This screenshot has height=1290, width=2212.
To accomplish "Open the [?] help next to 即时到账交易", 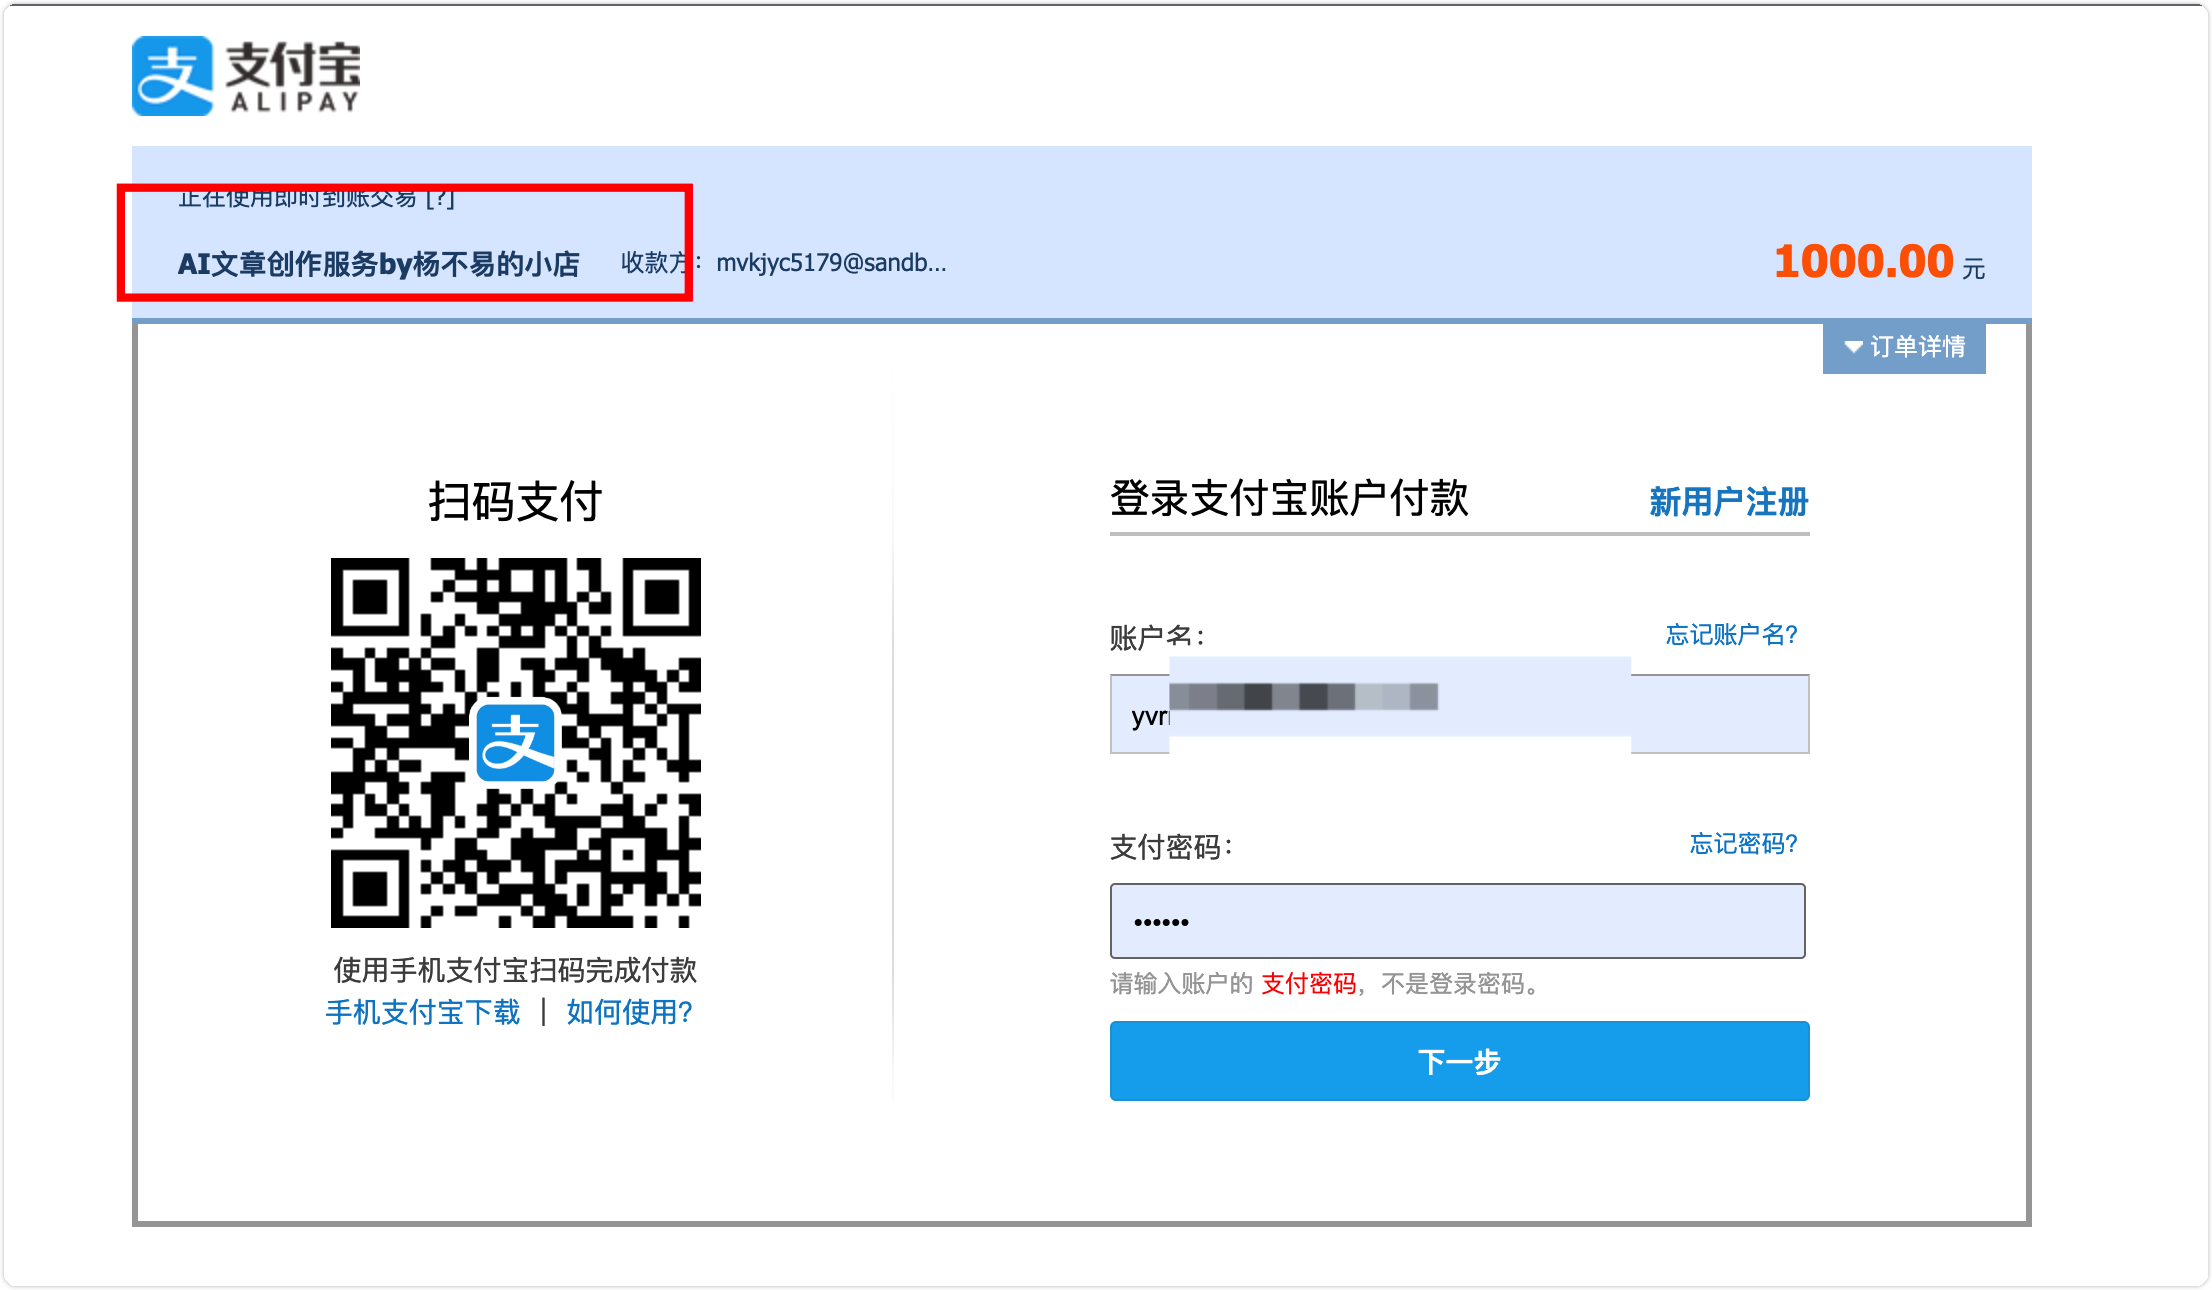I will click(440, 199).
